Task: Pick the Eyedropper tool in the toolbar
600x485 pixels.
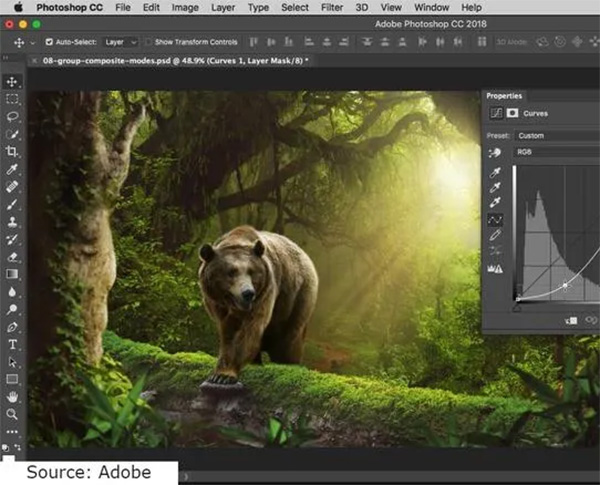Action: click(12, 168)
